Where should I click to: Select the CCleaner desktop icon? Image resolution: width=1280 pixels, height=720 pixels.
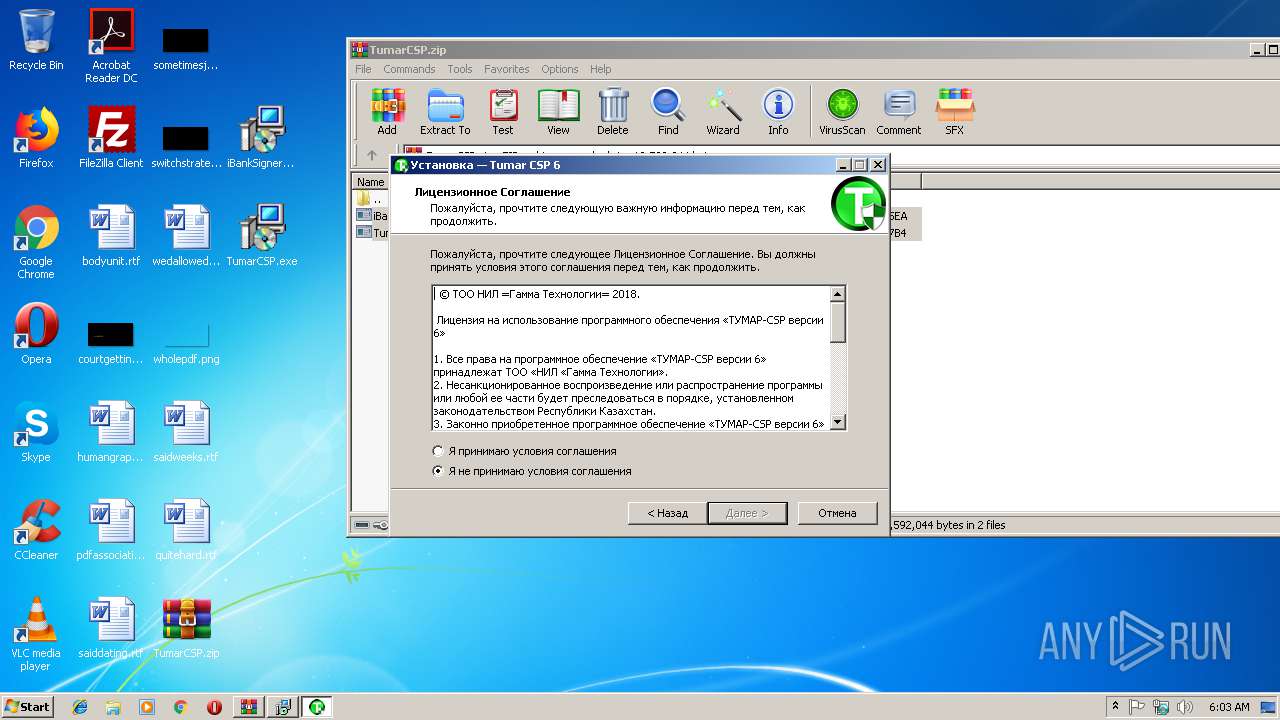click(x=36, y=530)
